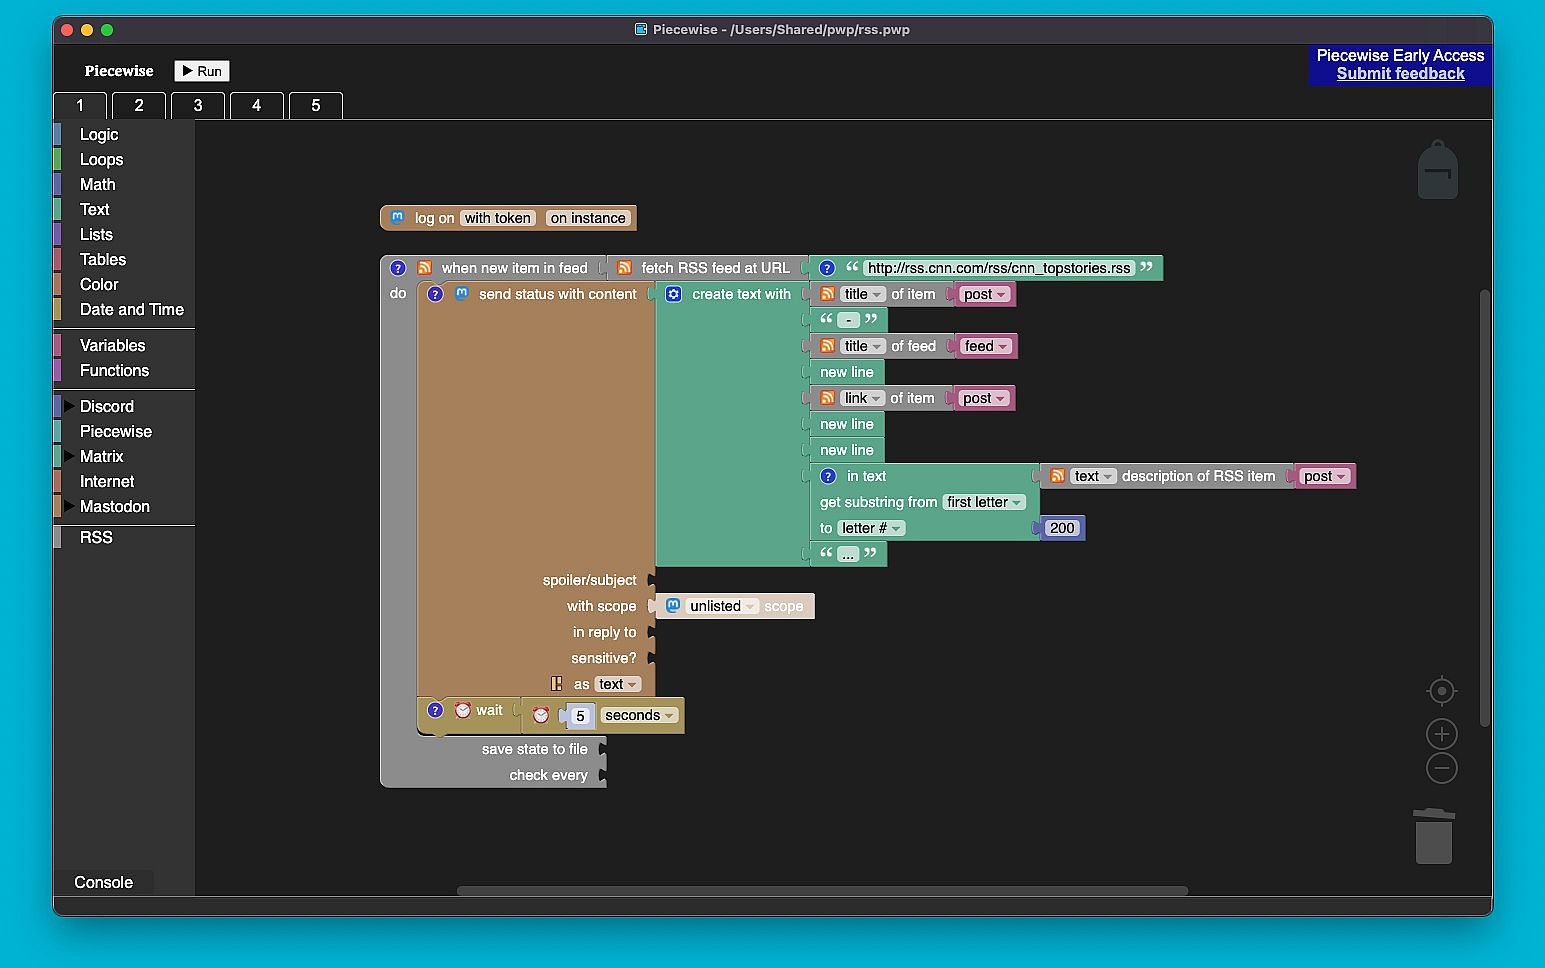Open the first letter dropdown
1545x968 pixels.
[985, 502]
